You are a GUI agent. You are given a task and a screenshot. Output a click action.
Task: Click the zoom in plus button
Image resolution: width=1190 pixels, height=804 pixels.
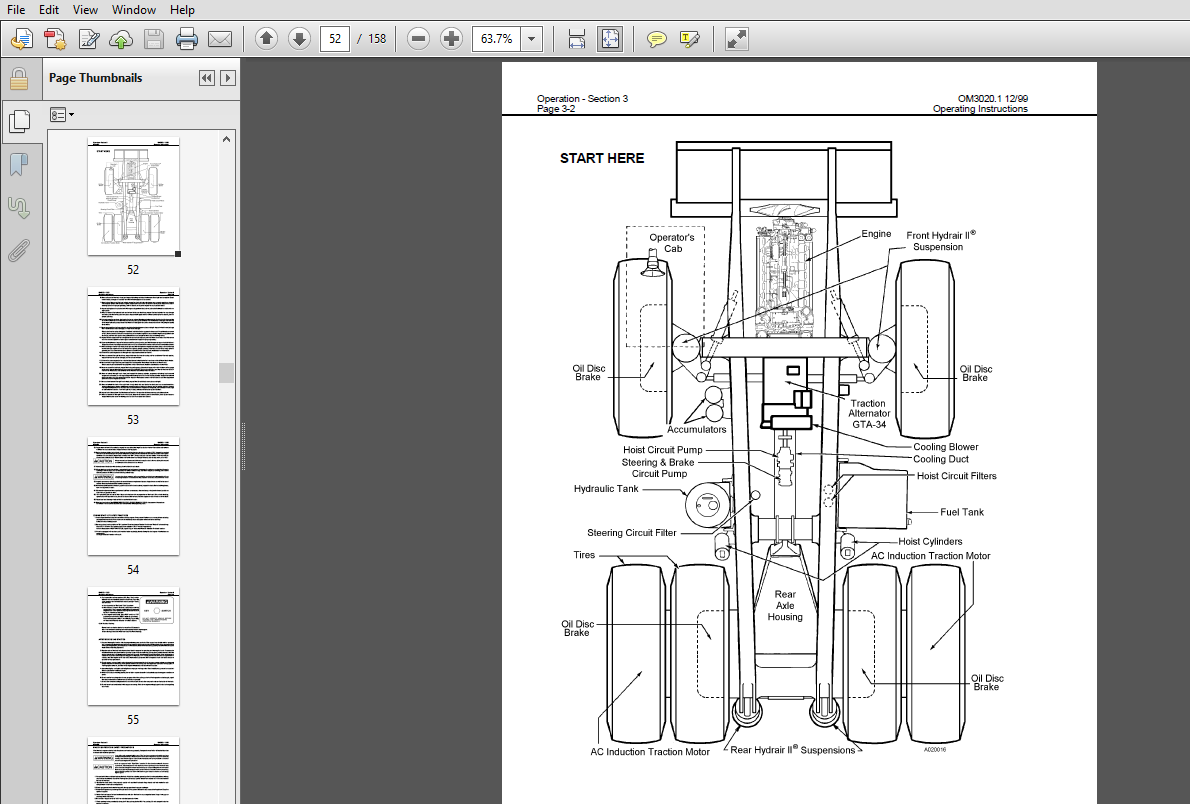[452, 39]
